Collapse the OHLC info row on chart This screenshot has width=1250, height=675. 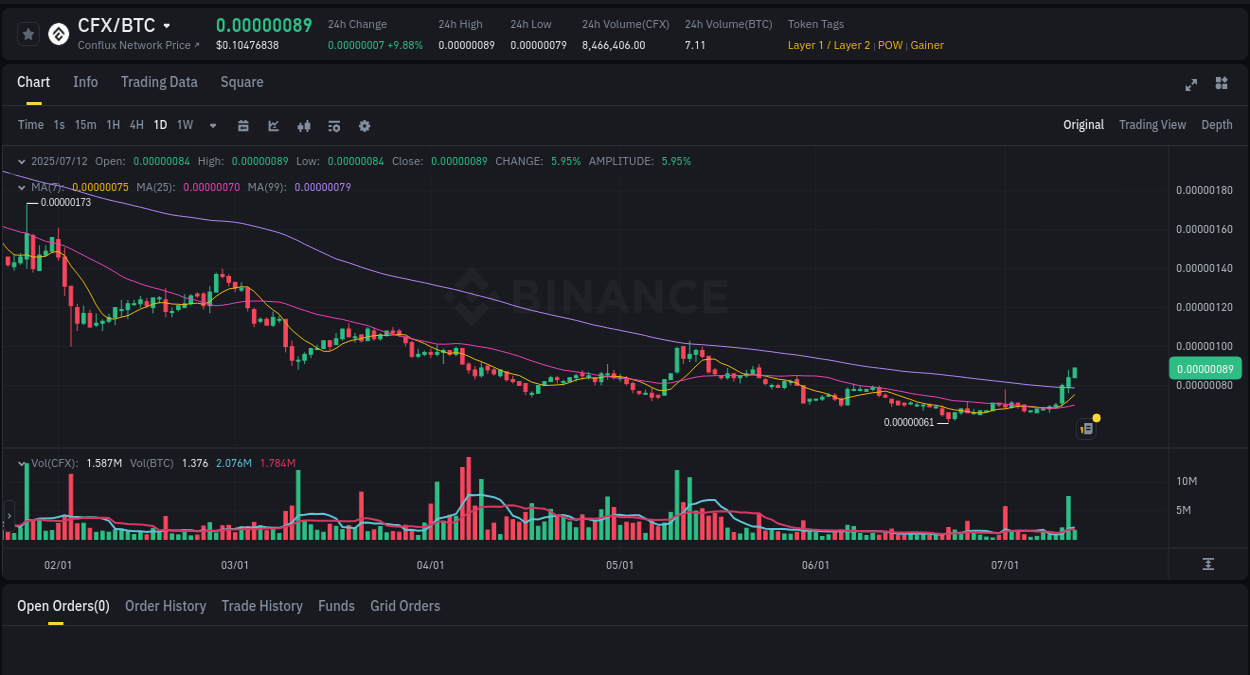pos(20,161)
